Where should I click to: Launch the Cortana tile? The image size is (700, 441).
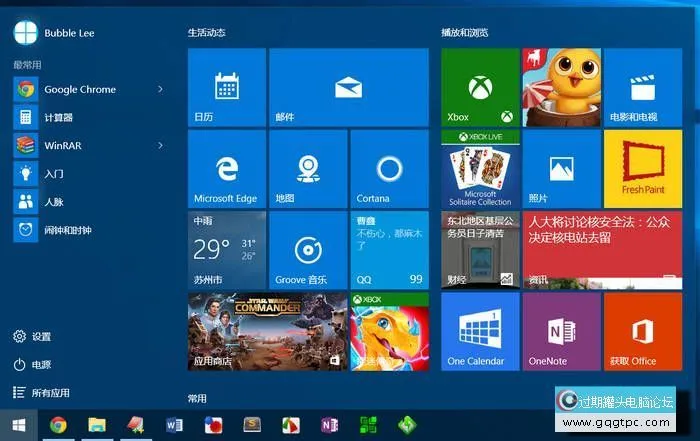(389, 168)
